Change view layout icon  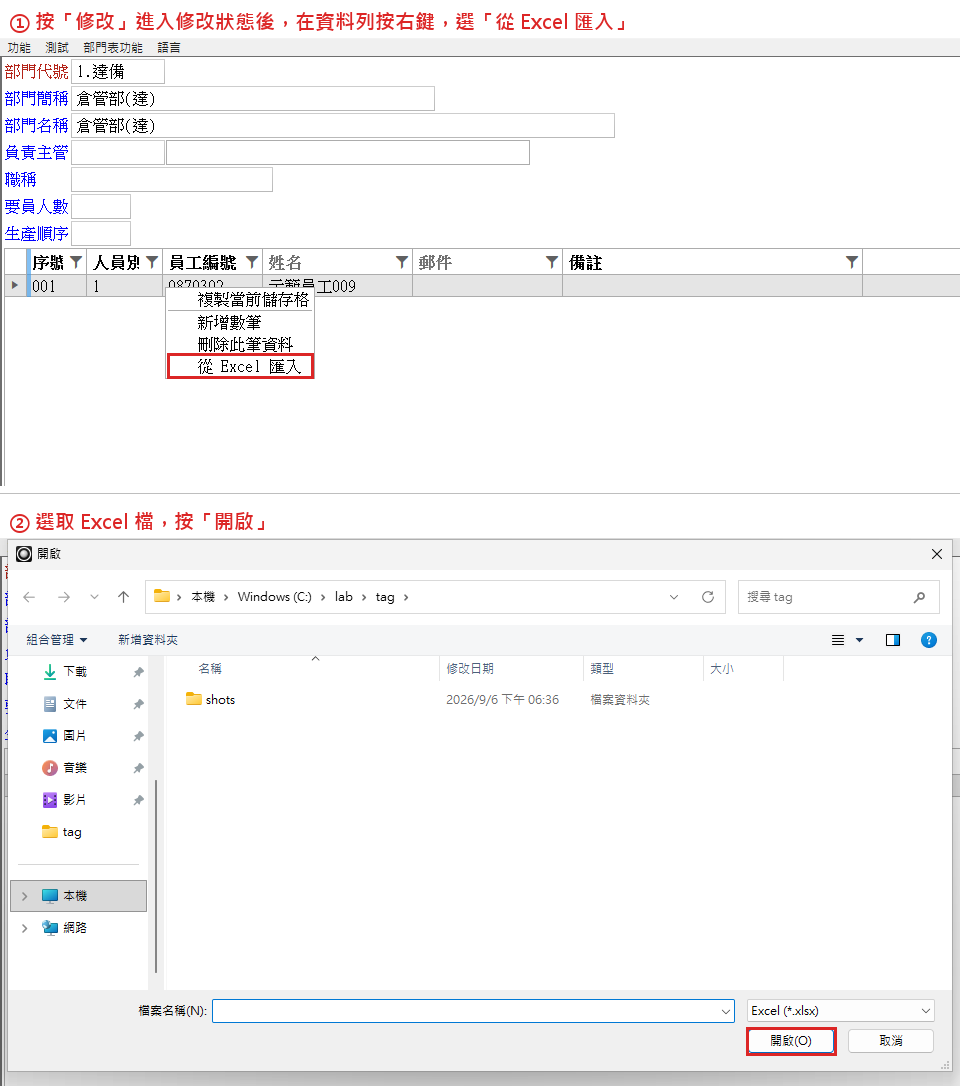[x=838, y=640]
